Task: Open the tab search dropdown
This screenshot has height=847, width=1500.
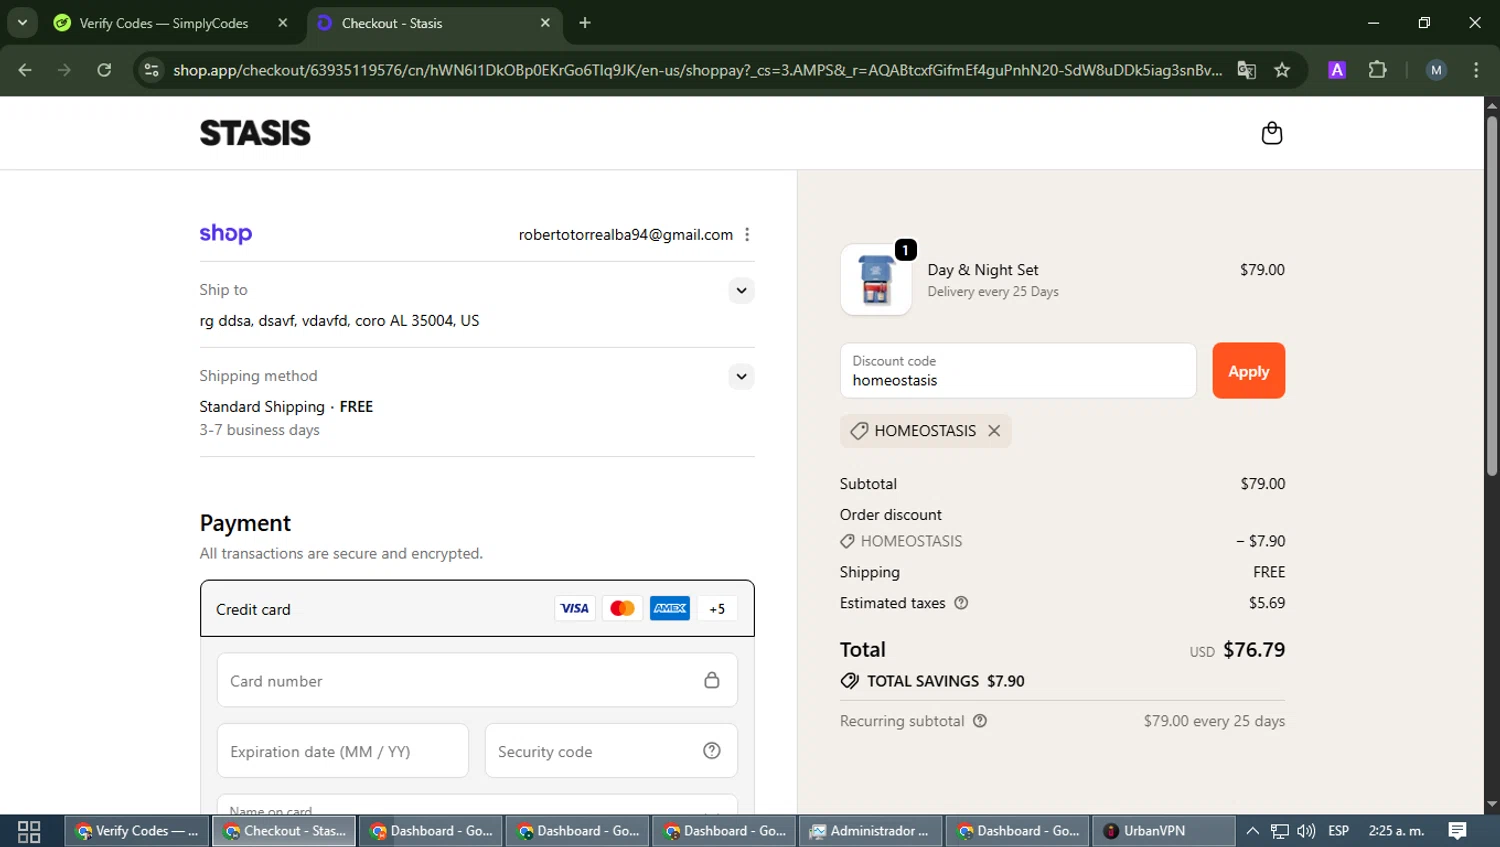Action: [x=22, y=22]
